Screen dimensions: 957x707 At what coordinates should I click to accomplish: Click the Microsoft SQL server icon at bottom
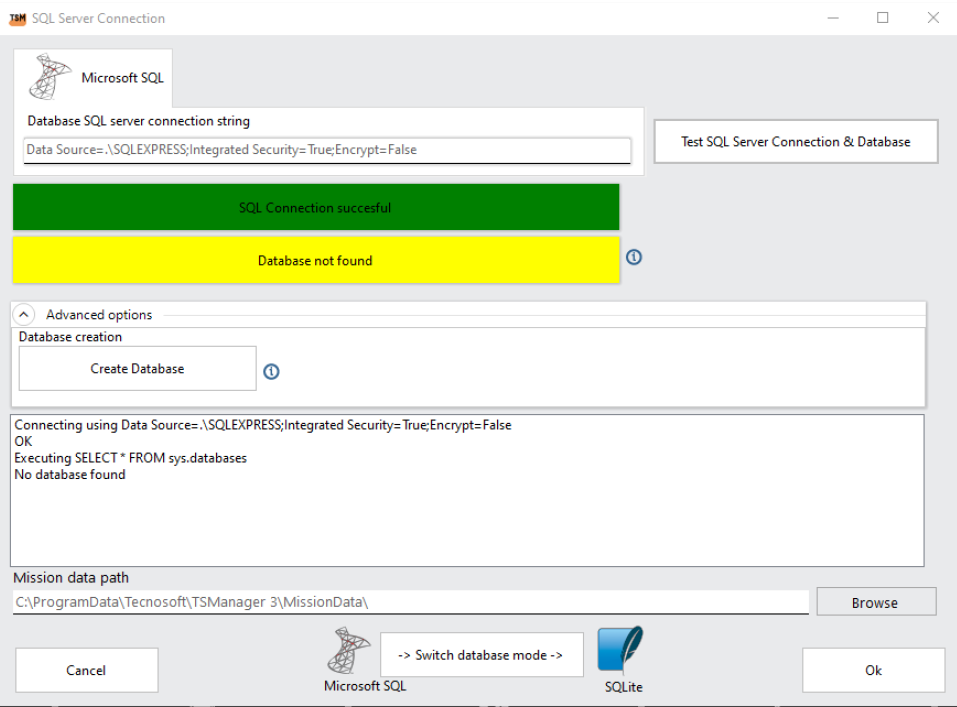pyautogui.click(x=349, y=651)
